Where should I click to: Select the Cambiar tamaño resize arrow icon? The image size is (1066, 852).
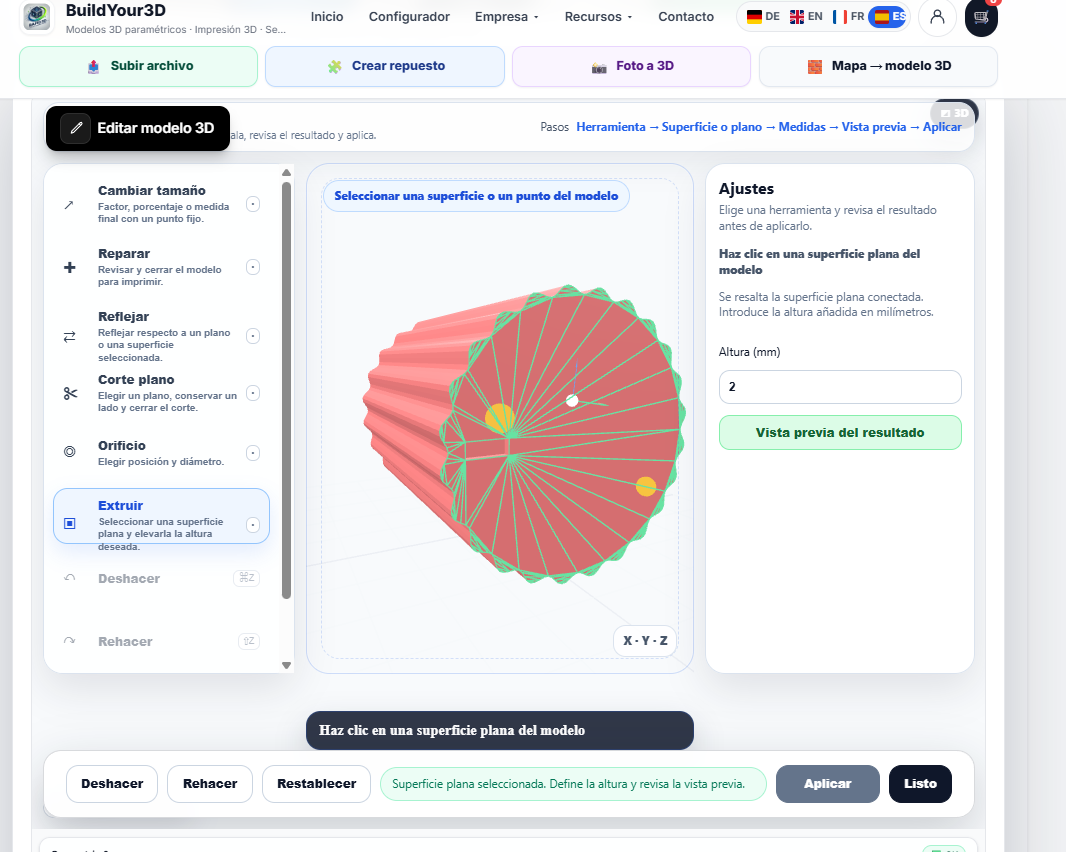tap(69, 205)
